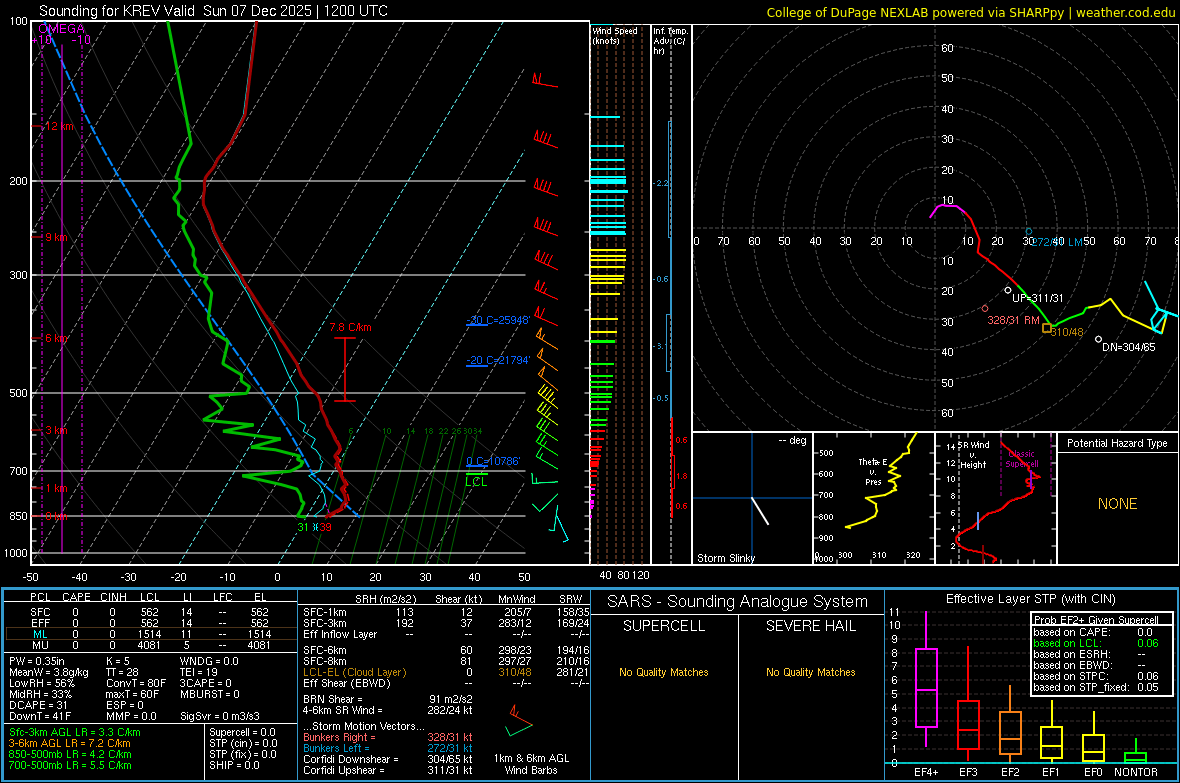Click the 1km & 6km AGL wind barb glyph

pos(519,721)
